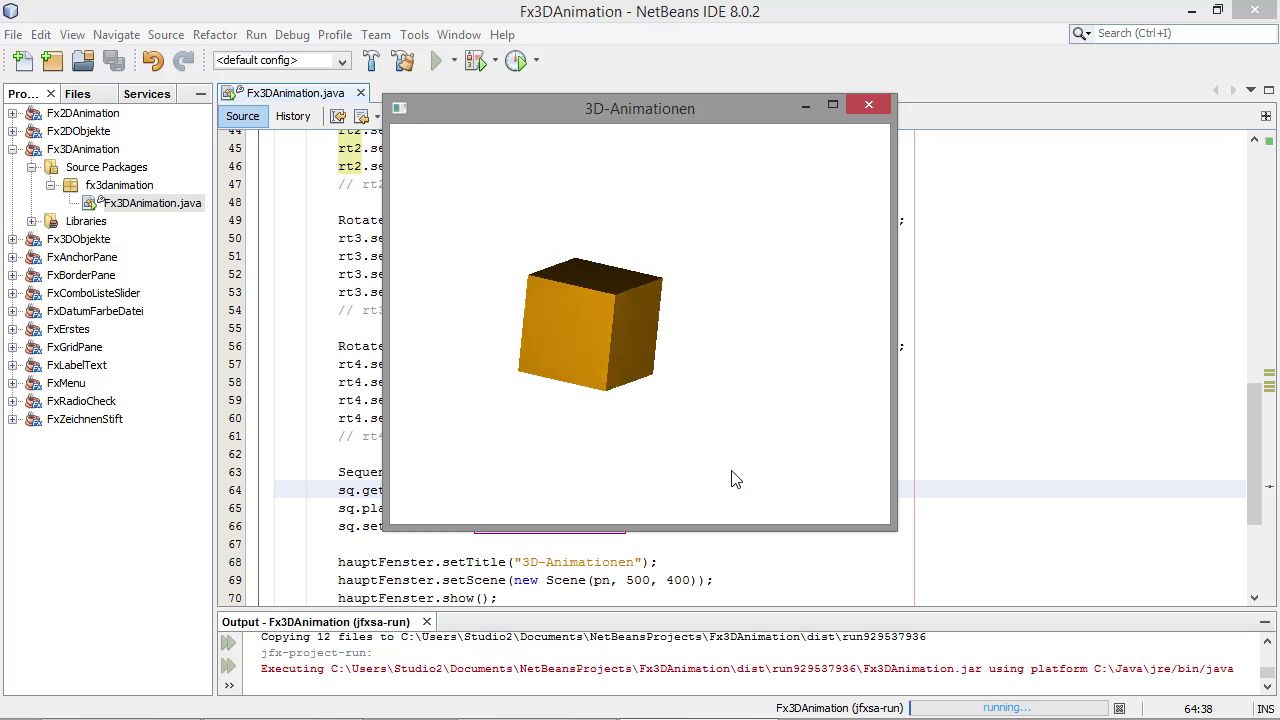Close the Fx3DAnimation.java editor tab

(x=361, y=93)
